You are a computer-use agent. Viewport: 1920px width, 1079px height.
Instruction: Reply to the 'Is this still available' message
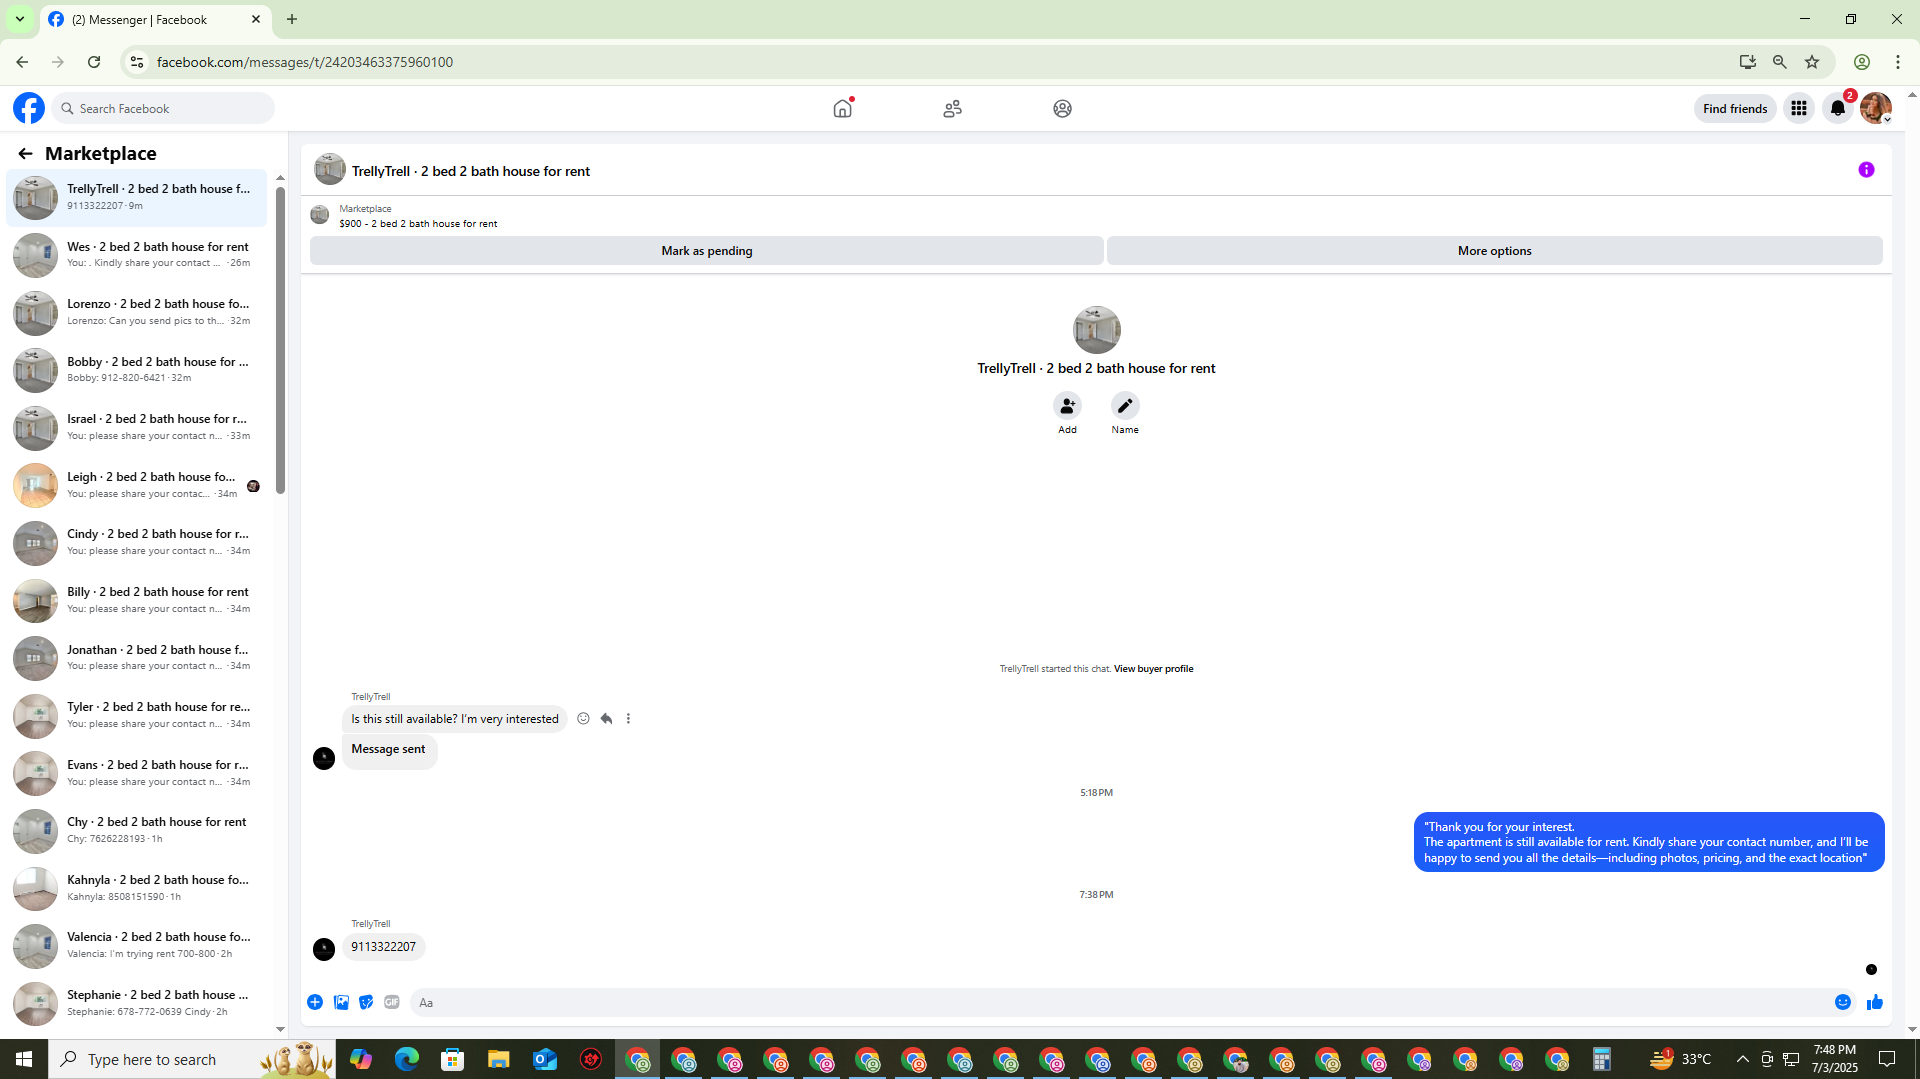(x=606, y=718)
